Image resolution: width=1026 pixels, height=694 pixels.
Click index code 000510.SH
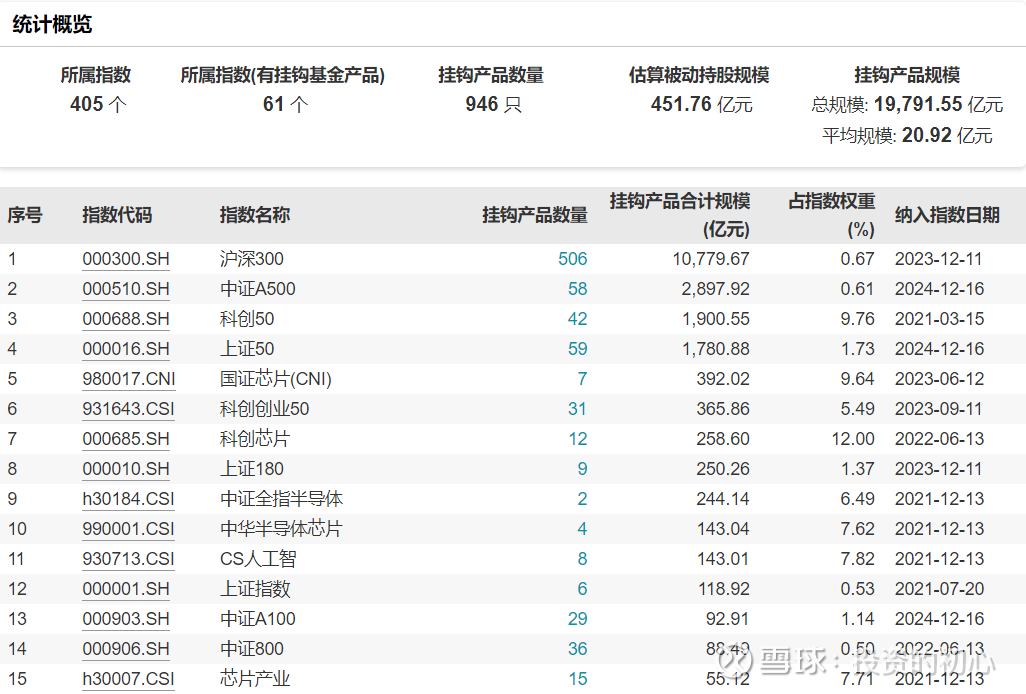pyautogui.click(x=126, y=289)
